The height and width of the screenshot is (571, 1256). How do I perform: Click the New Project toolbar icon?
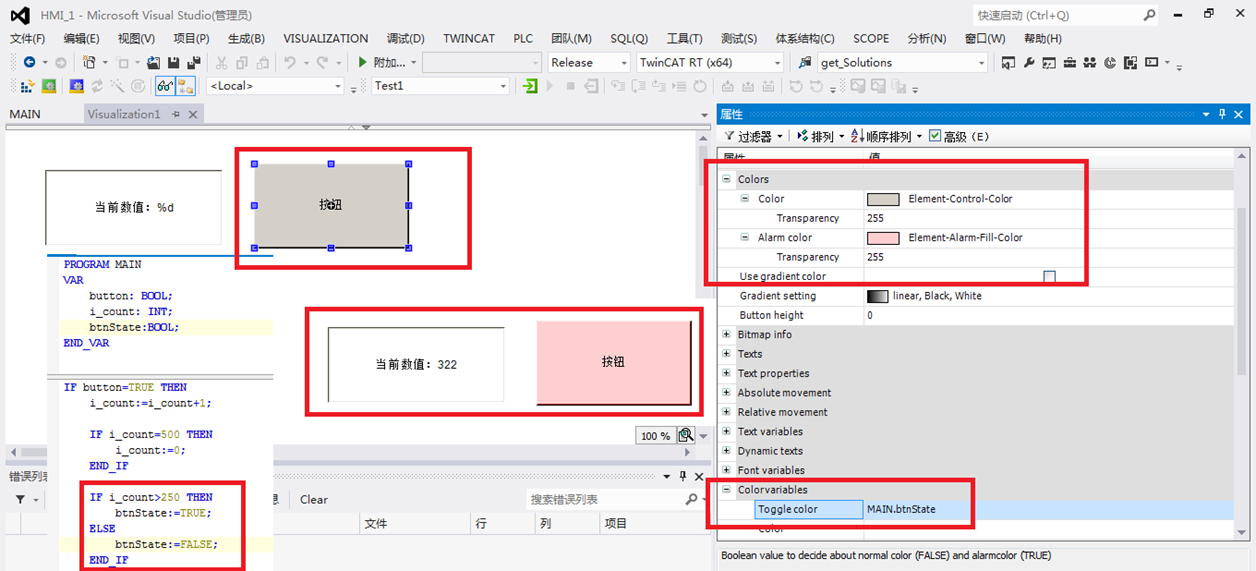[x=91, y=62]
